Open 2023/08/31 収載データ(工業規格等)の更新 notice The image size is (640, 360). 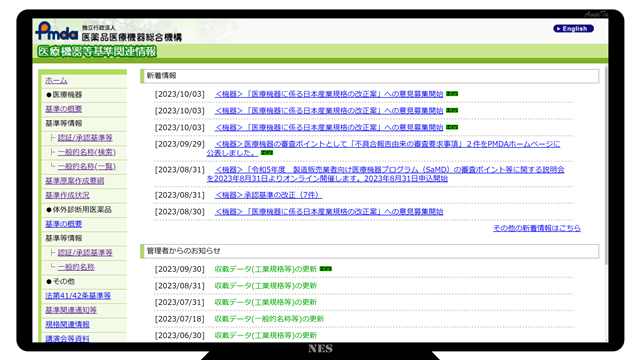[x=266, y=286]
